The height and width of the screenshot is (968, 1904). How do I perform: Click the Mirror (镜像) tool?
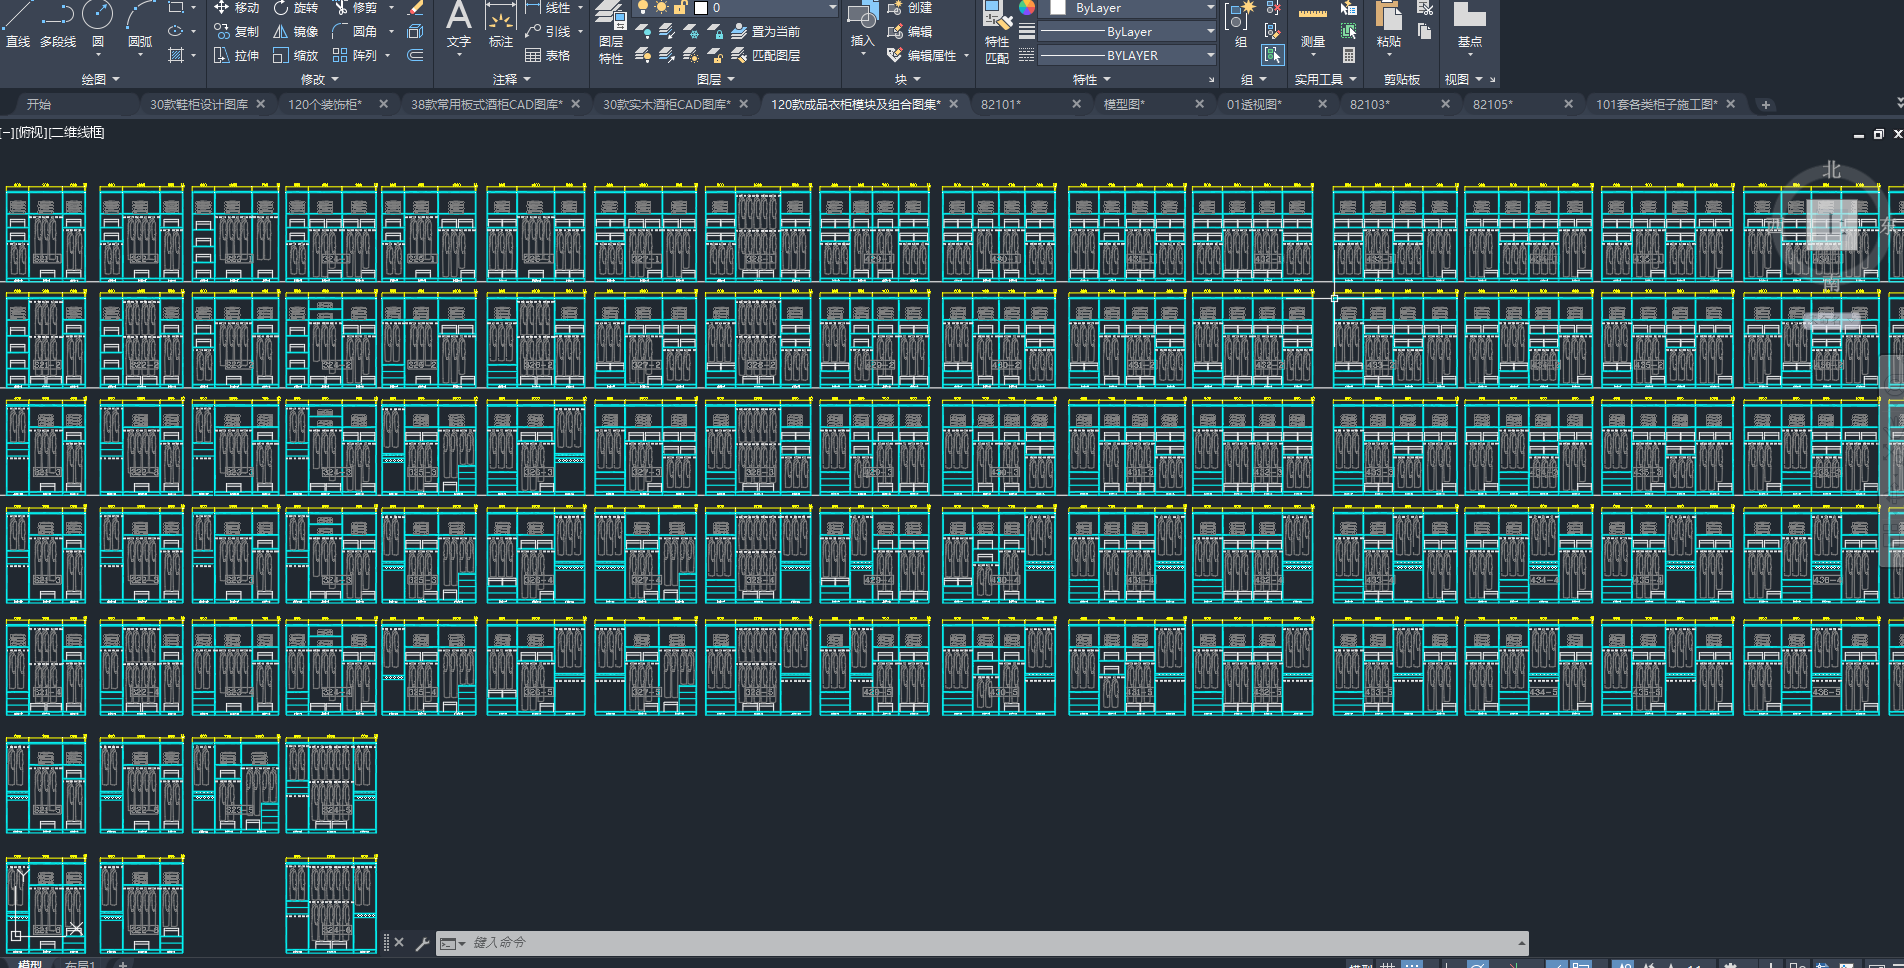tap(296, 32)
